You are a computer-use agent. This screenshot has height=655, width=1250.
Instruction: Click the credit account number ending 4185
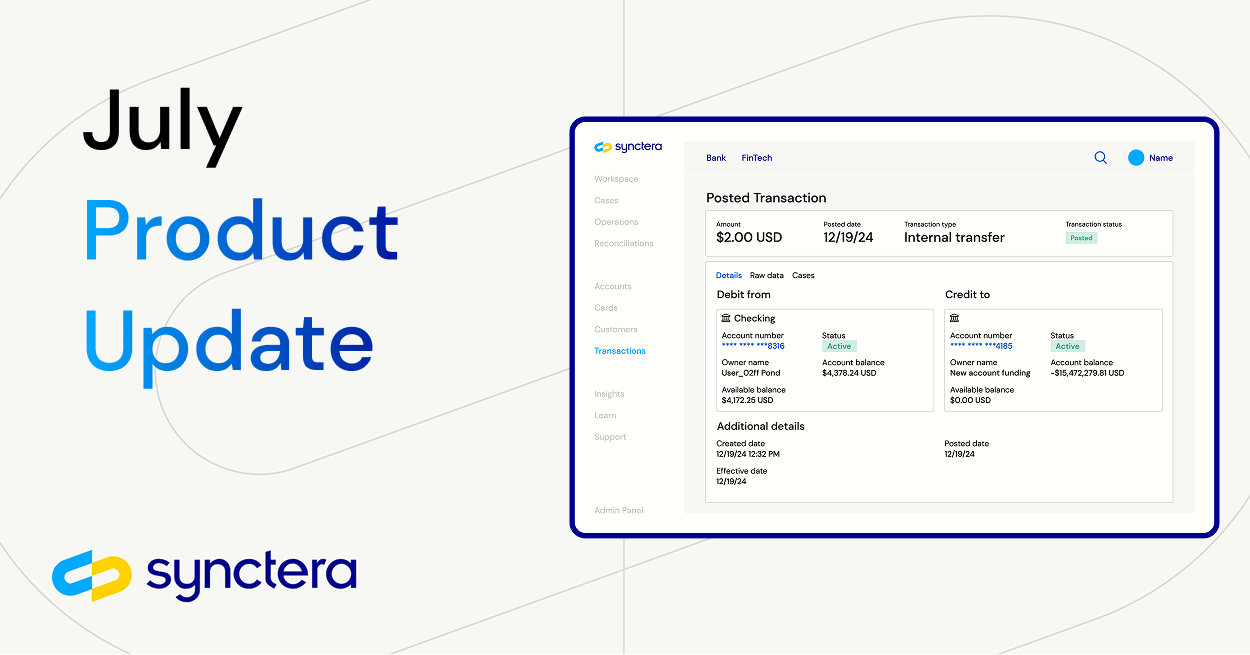981,346
